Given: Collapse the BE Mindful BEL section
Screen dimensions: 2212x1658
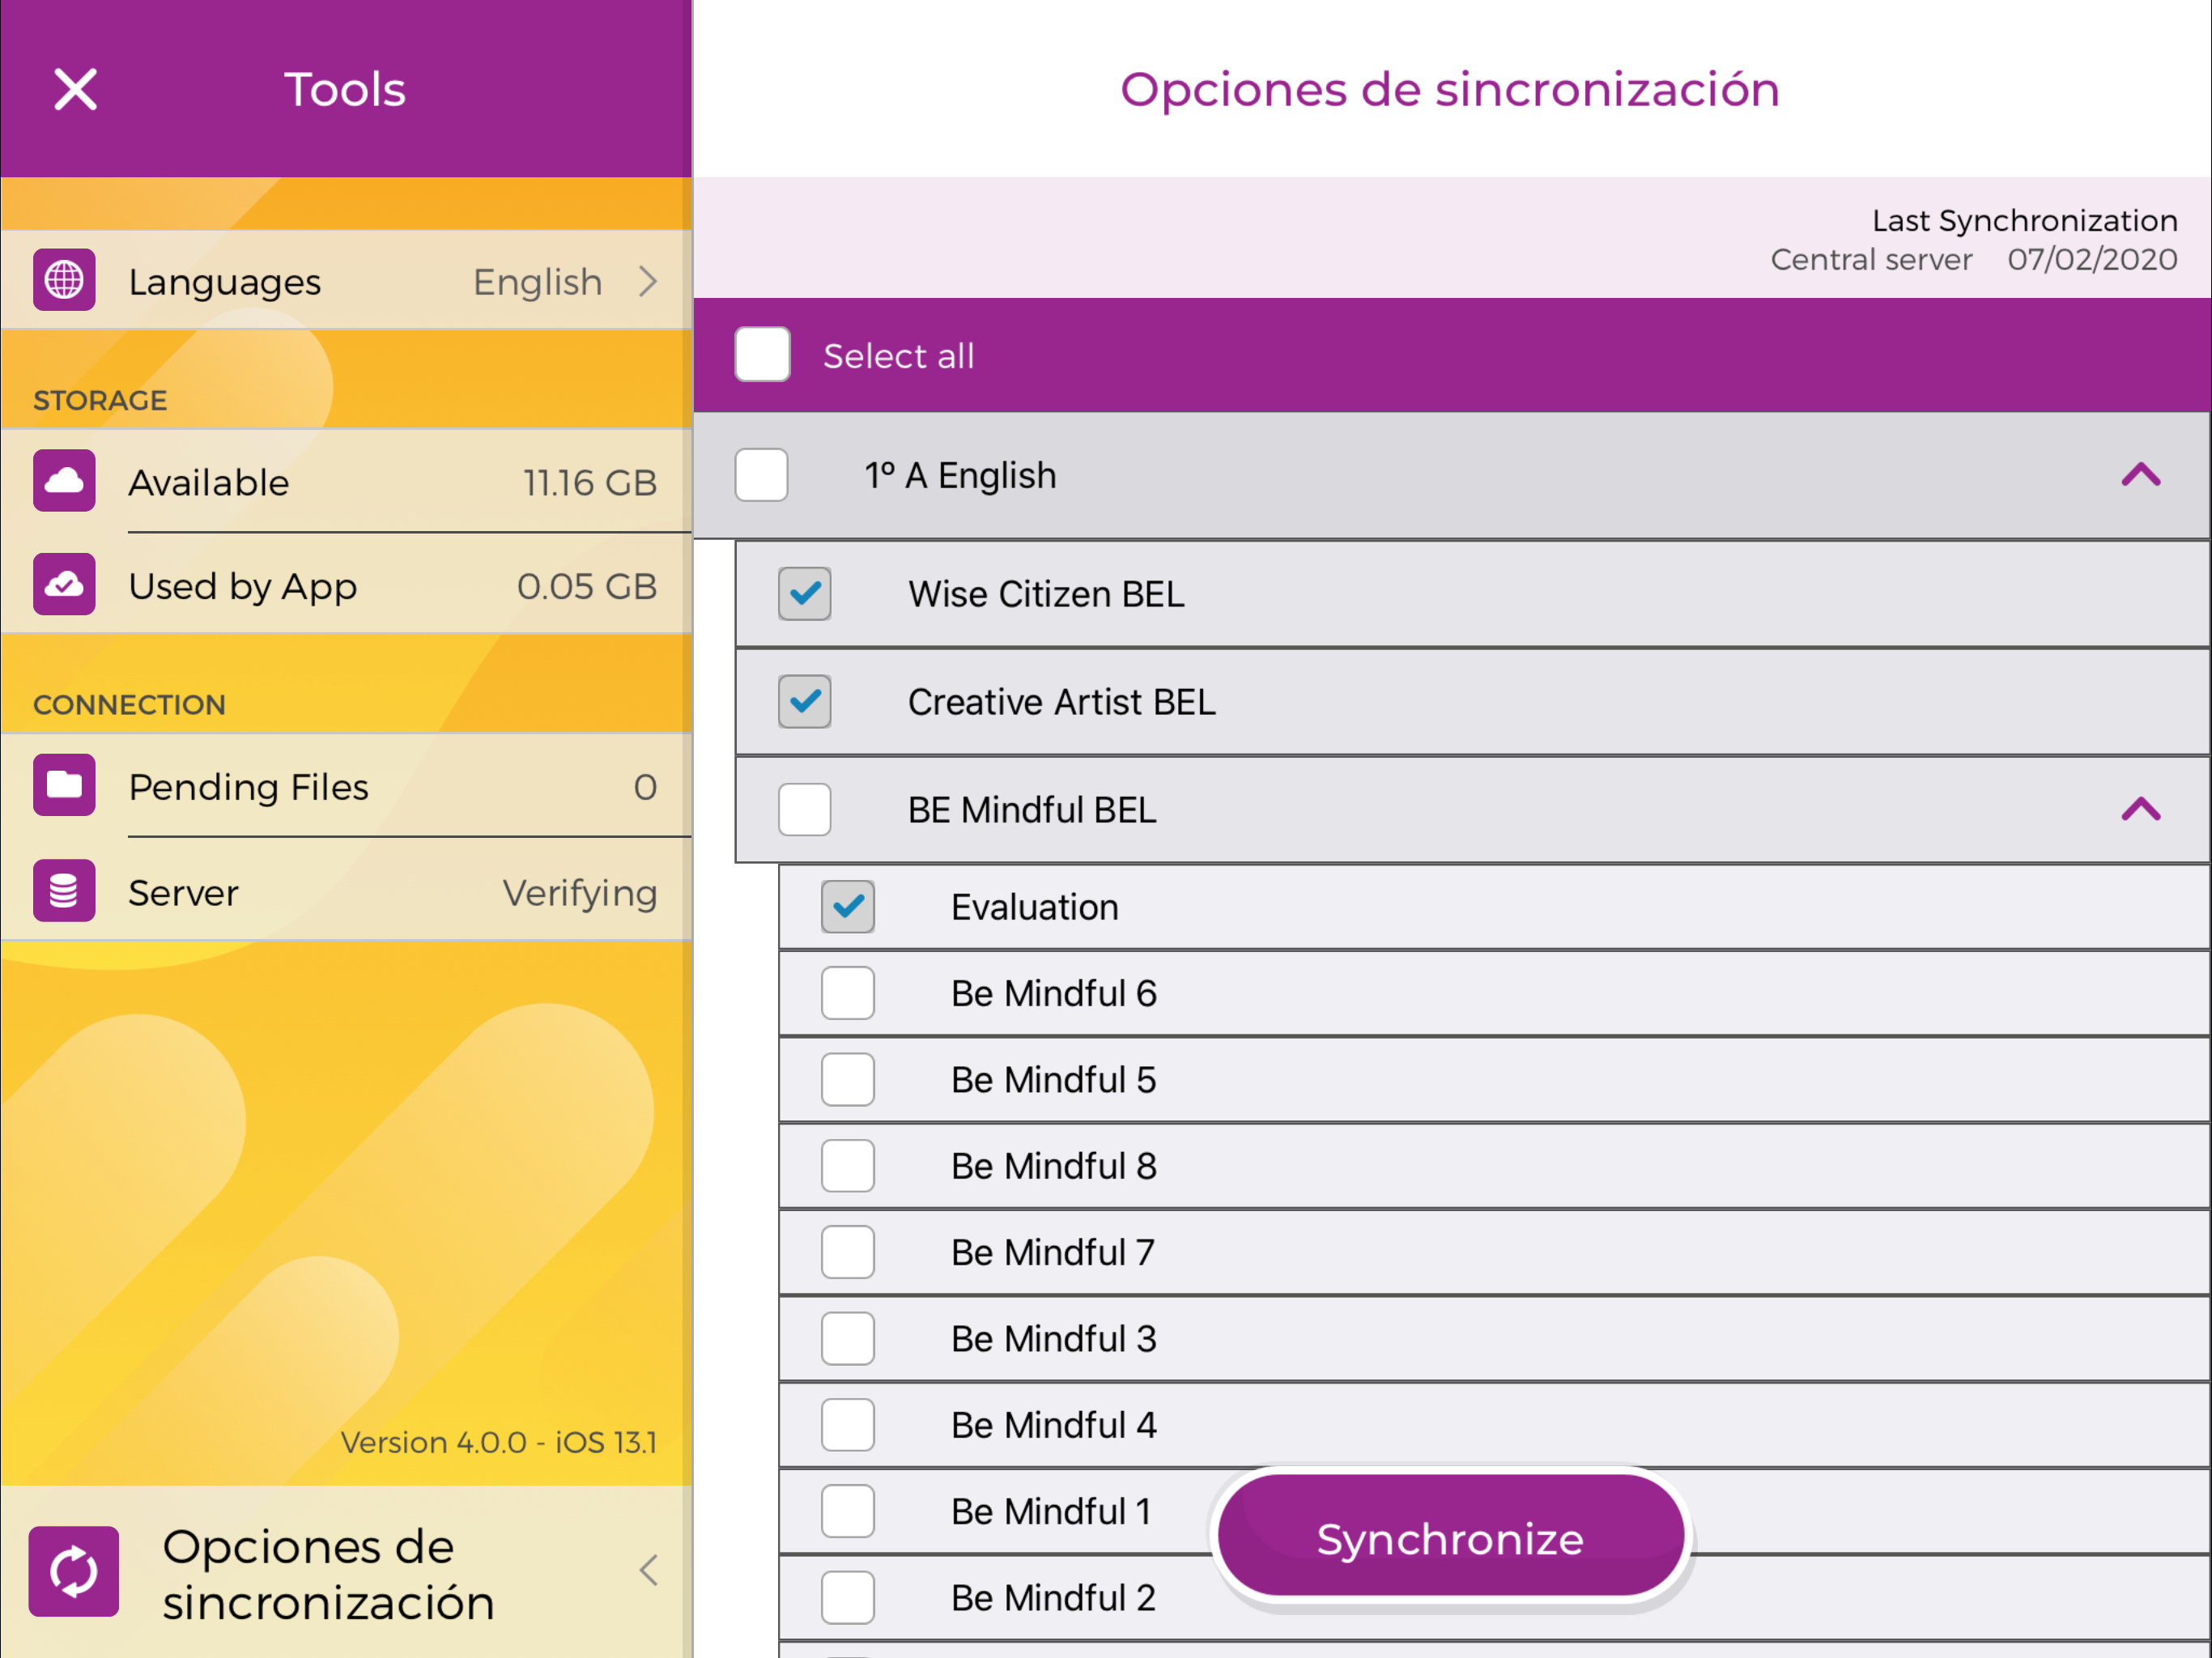Looking at the screenshot, I should click(x=2141, y=809).
